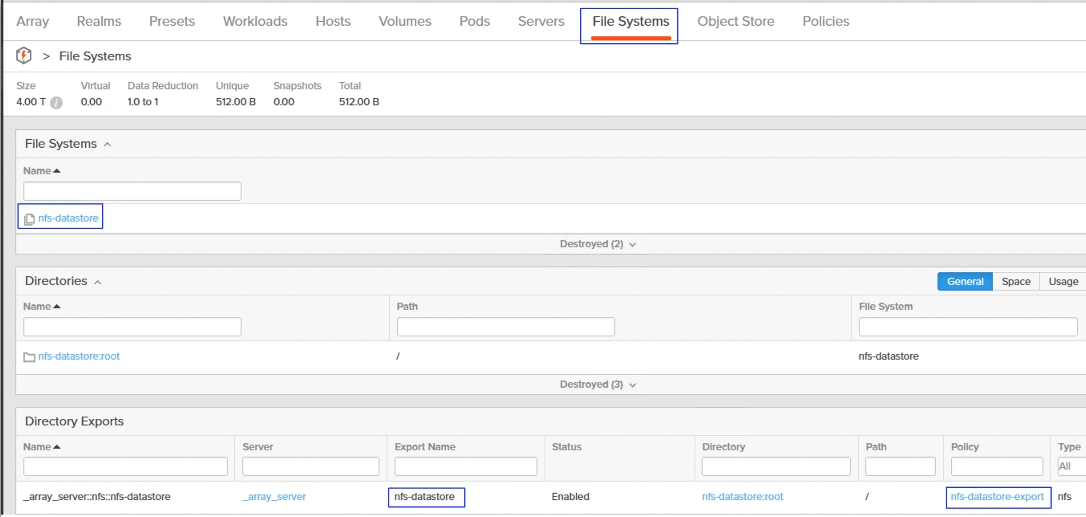Screen dimensions: 1086x517
Task: Switch Directories view to Space
Action: pos(1016,281)
